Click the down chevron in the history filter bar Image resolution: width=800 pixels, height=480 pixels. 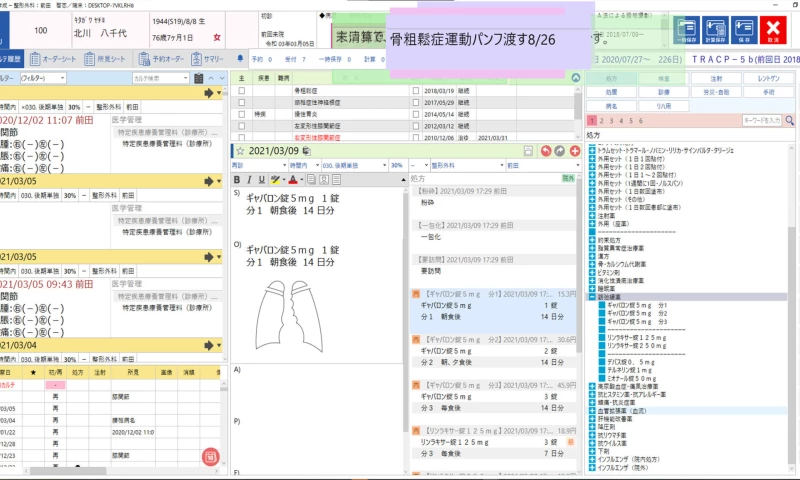click(222, 78)
